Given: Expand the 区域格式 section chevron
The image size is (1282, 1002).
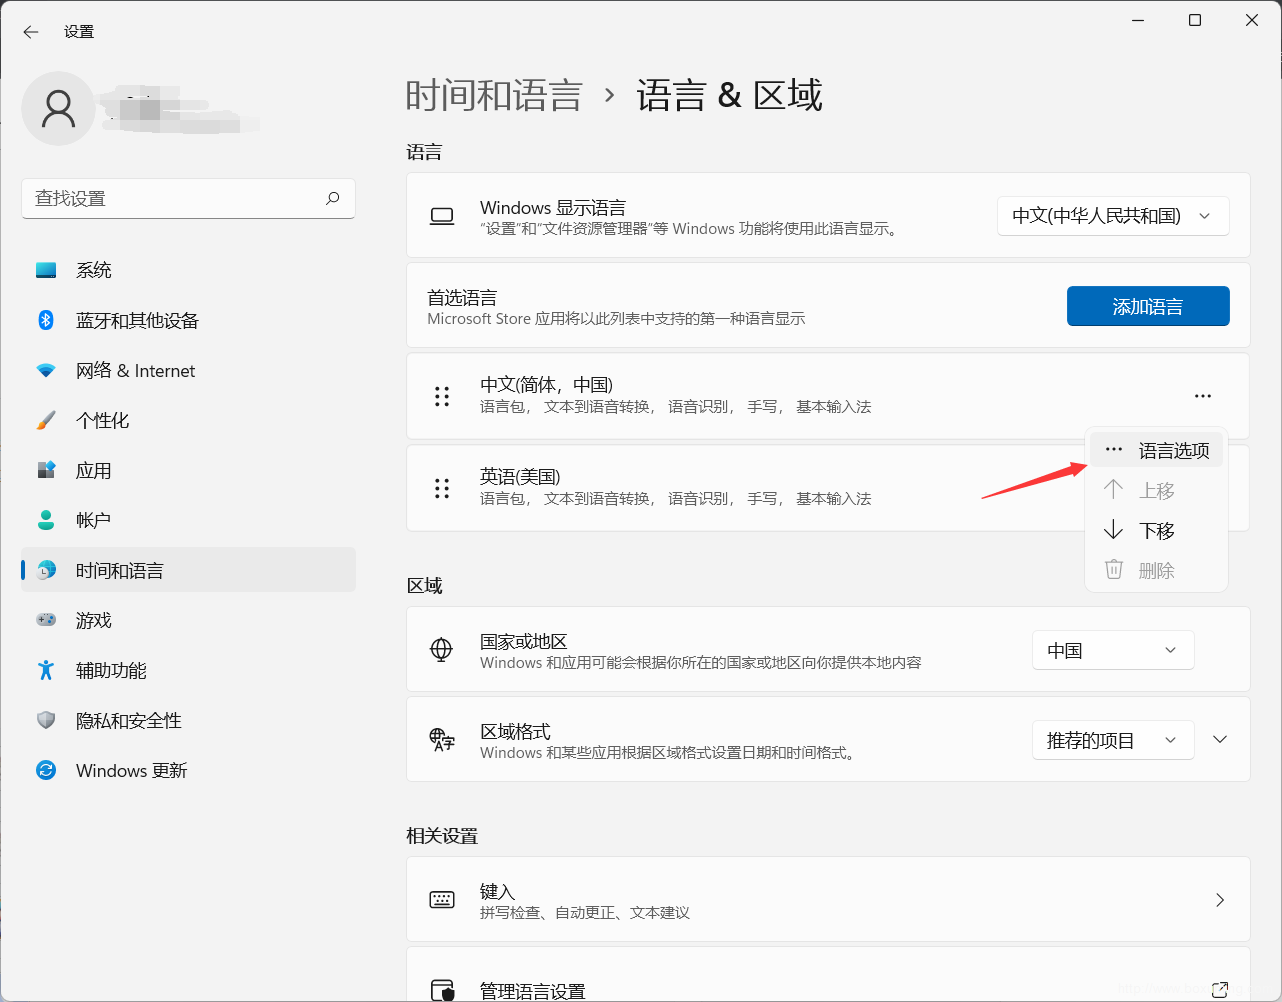Looking at the screenshot, I should [x=1220, y=740].
